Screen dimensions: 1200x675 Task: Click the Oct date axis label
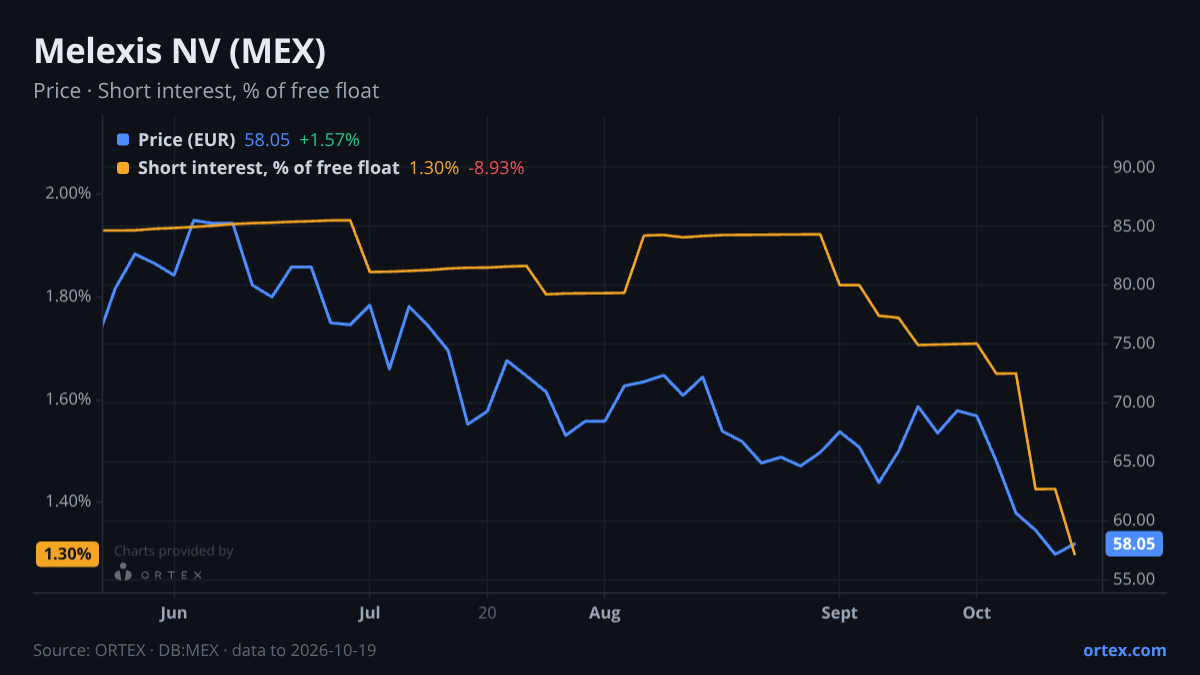[976, 612]
